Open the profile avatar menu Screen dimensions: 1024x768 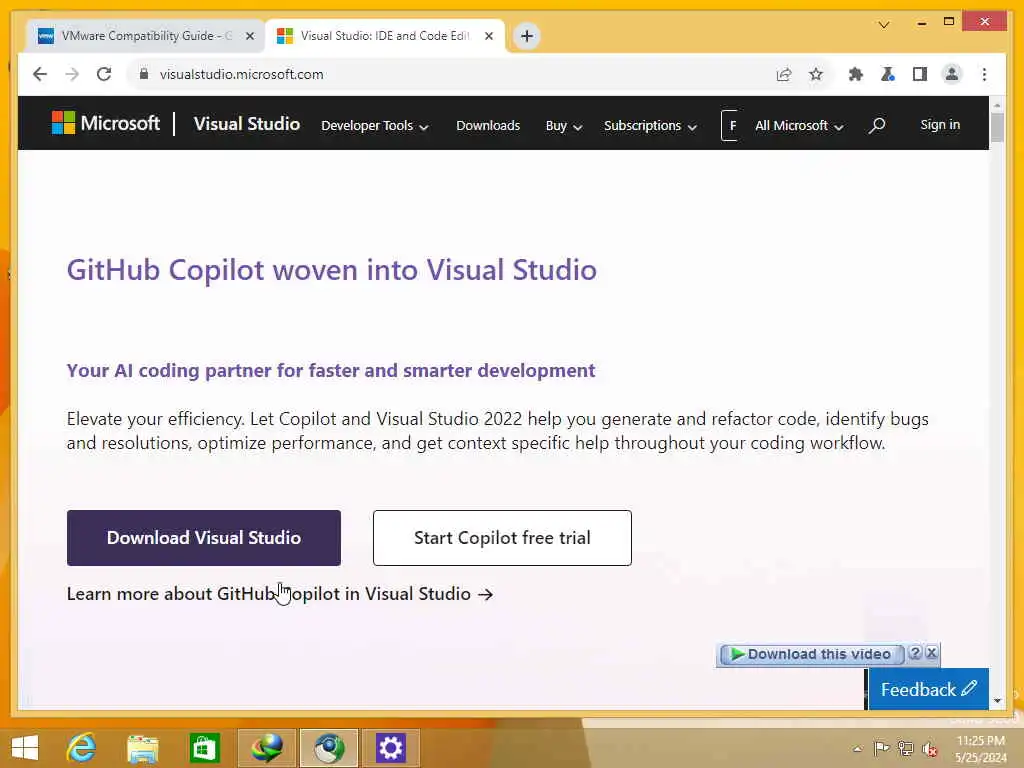pyautogui.click(x=952, y=74)
